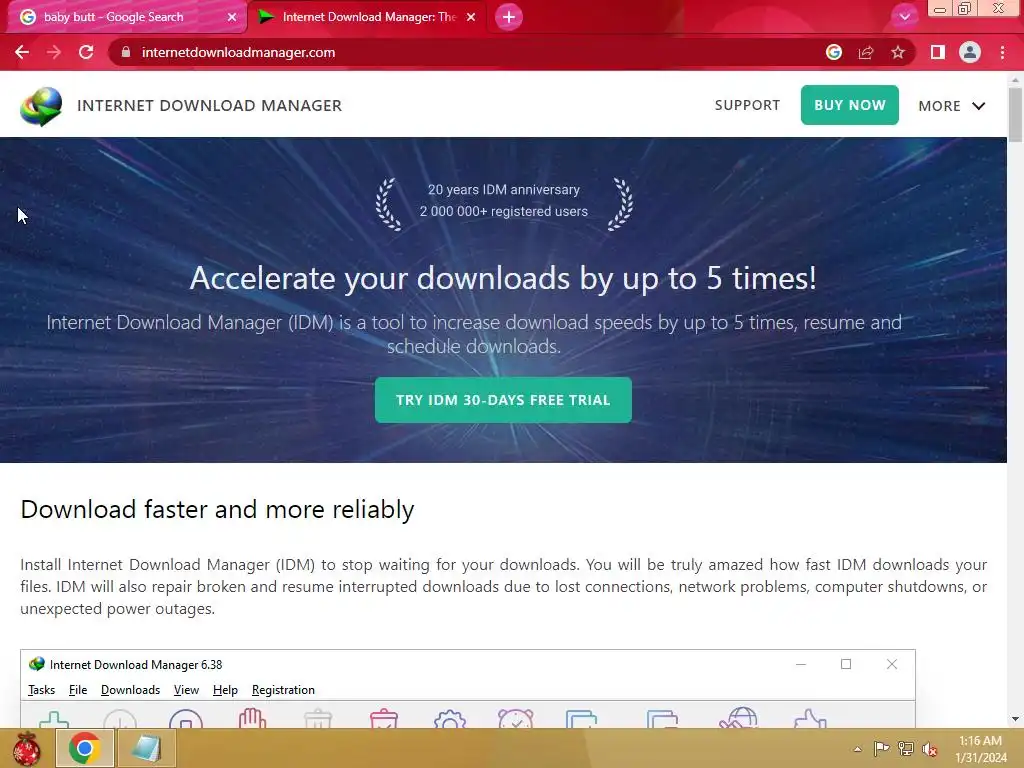Close the Internet Download Manager tab
This screenshot has width=1024, height=768.
tap(471, 17)
